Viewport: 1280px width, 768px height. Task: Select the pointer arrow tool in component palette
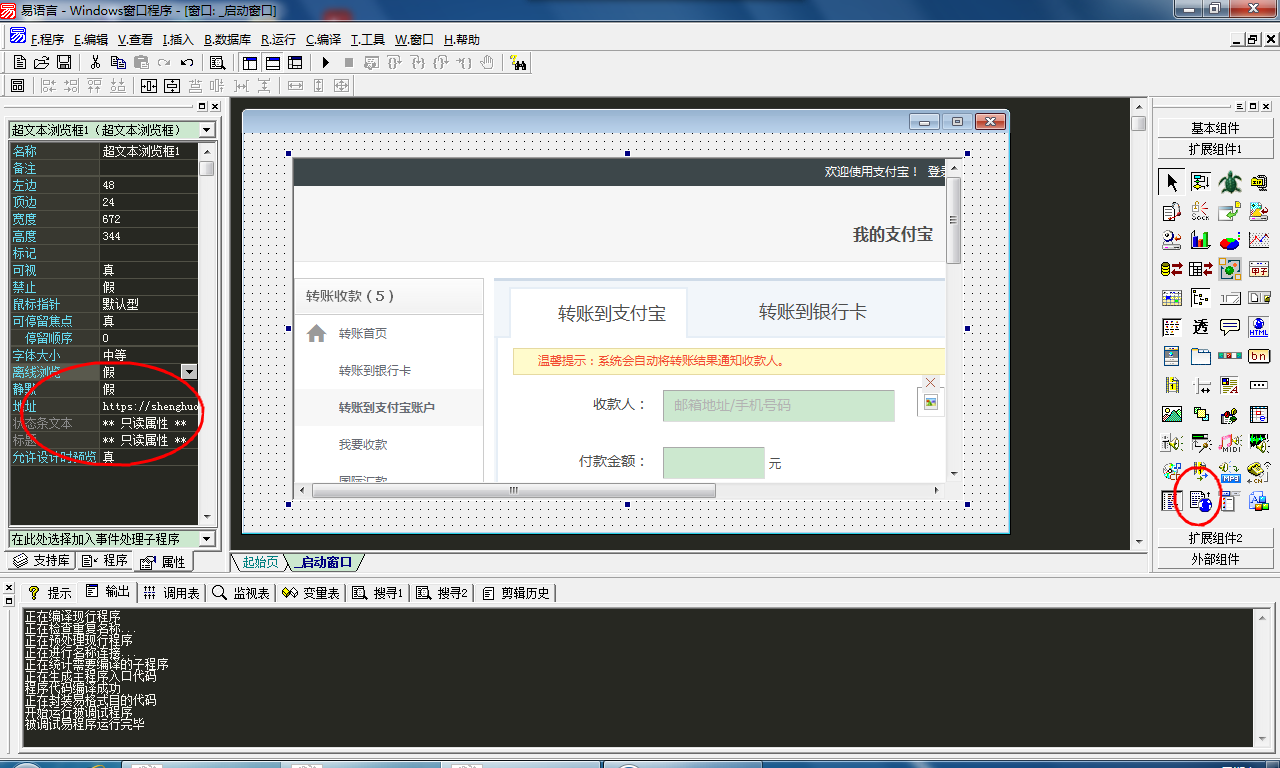tap(1171, 182)
